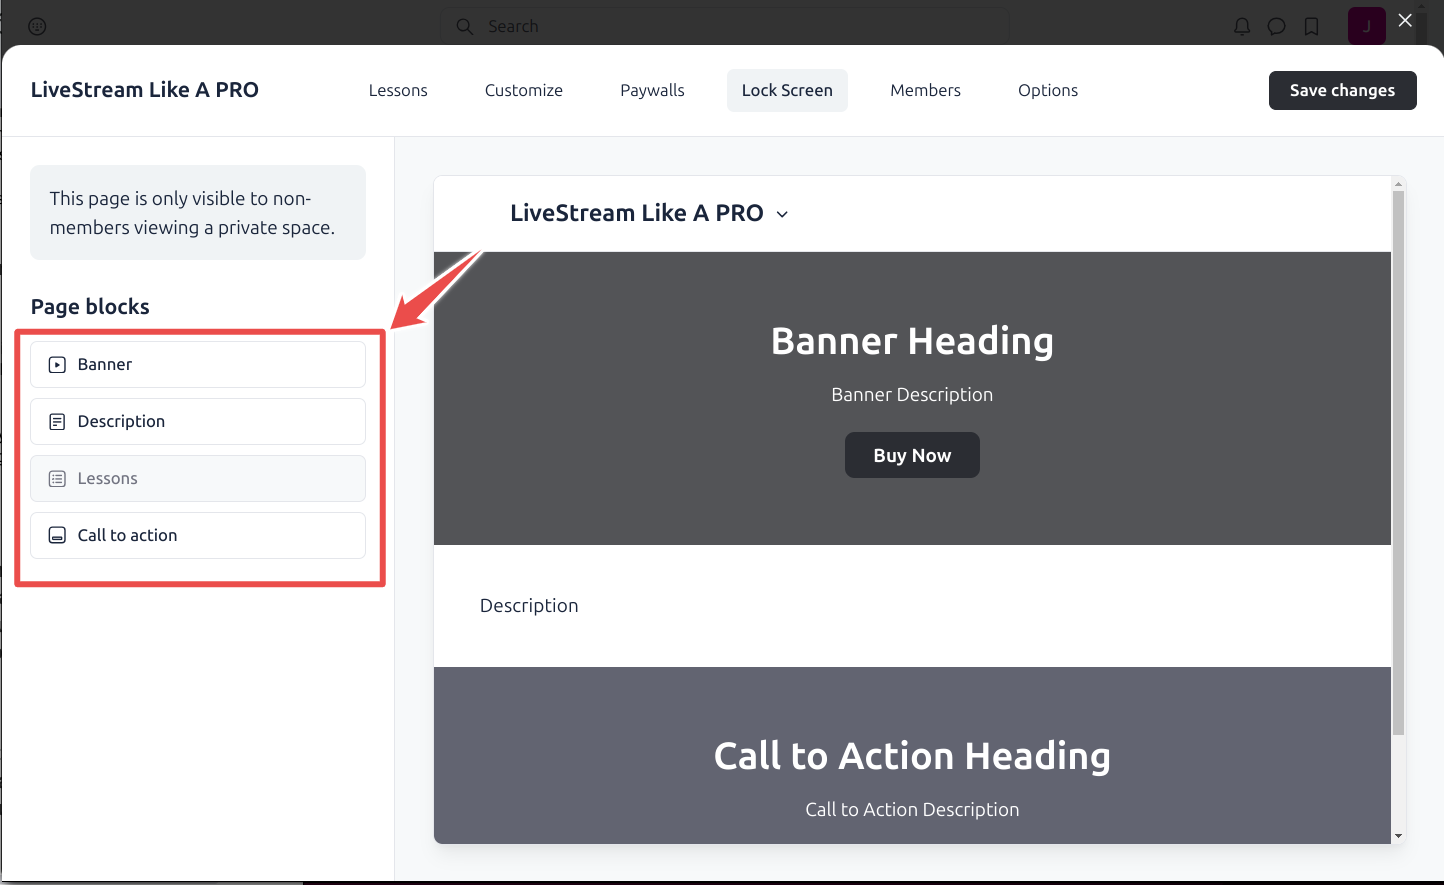Open notifications bell in background header
Screen dimensions: 1444x885
tap(1242, 27)
